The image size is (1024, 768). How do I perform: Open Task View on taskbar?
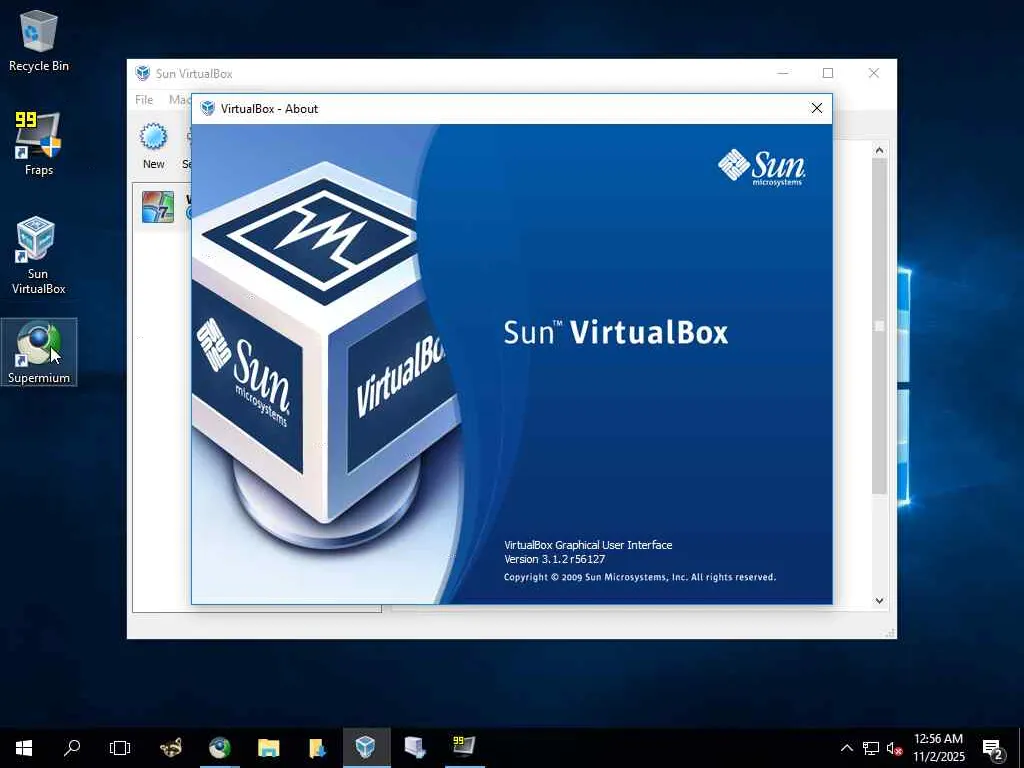point(120,748)
